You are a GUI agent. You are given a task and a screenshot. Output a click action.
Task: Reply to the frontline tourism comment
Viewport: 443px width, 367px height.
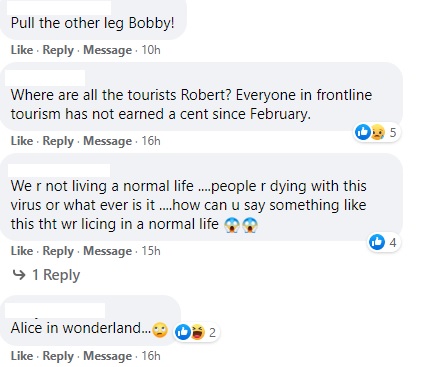coord(58,141)
